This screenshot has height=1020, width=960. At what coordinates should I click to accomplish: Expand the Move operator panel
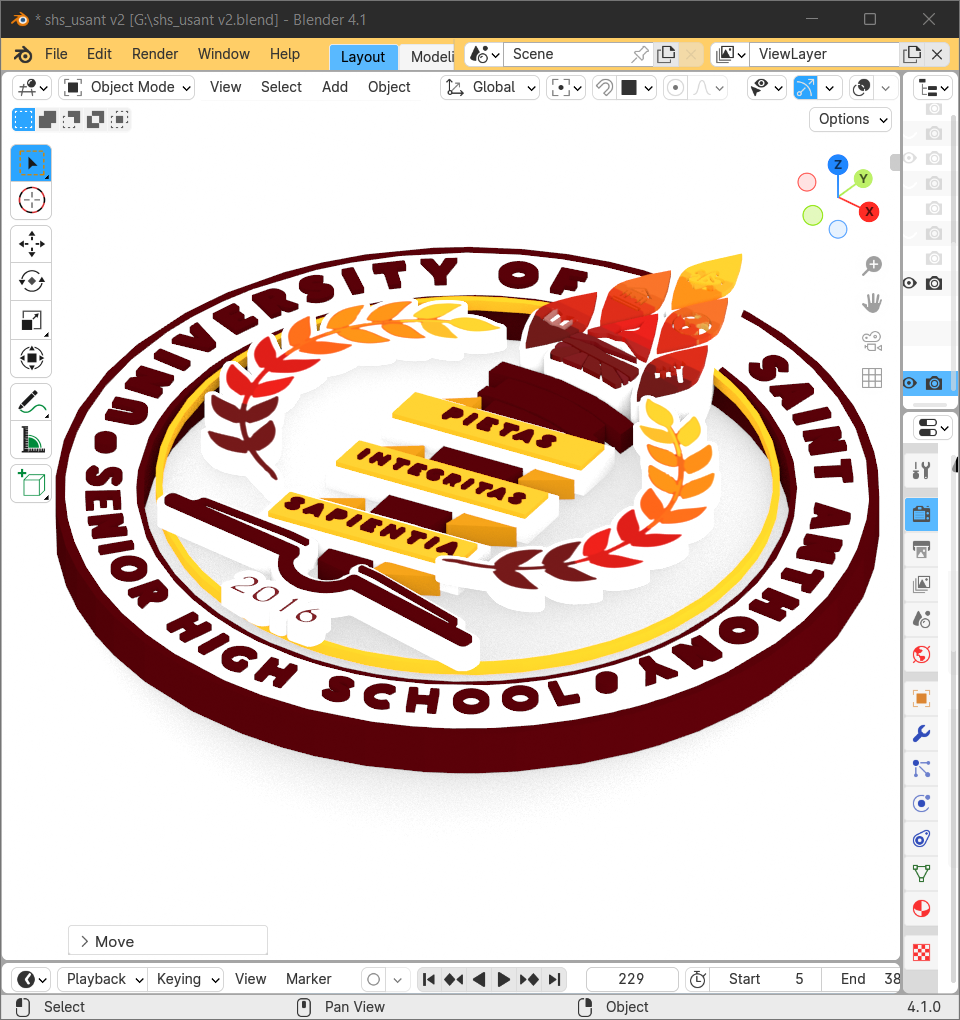pos(168,941)
